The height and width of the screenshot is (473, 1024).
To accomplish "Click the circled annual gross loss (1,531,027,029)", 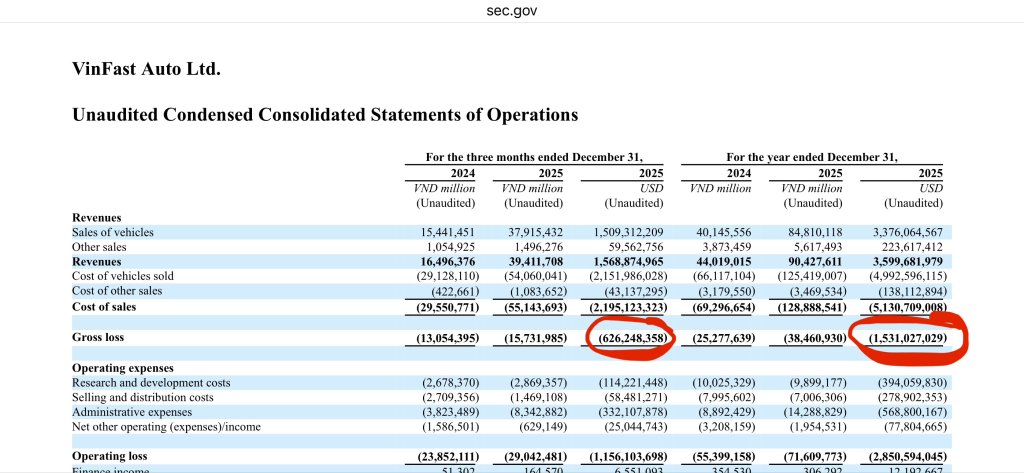I will 909,338.
